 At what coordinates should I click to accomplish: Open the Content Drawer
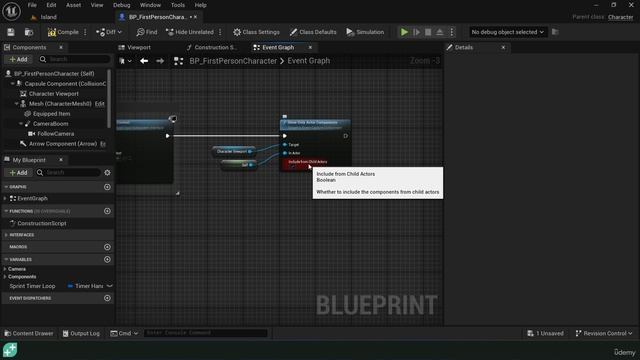click(29, 333)
